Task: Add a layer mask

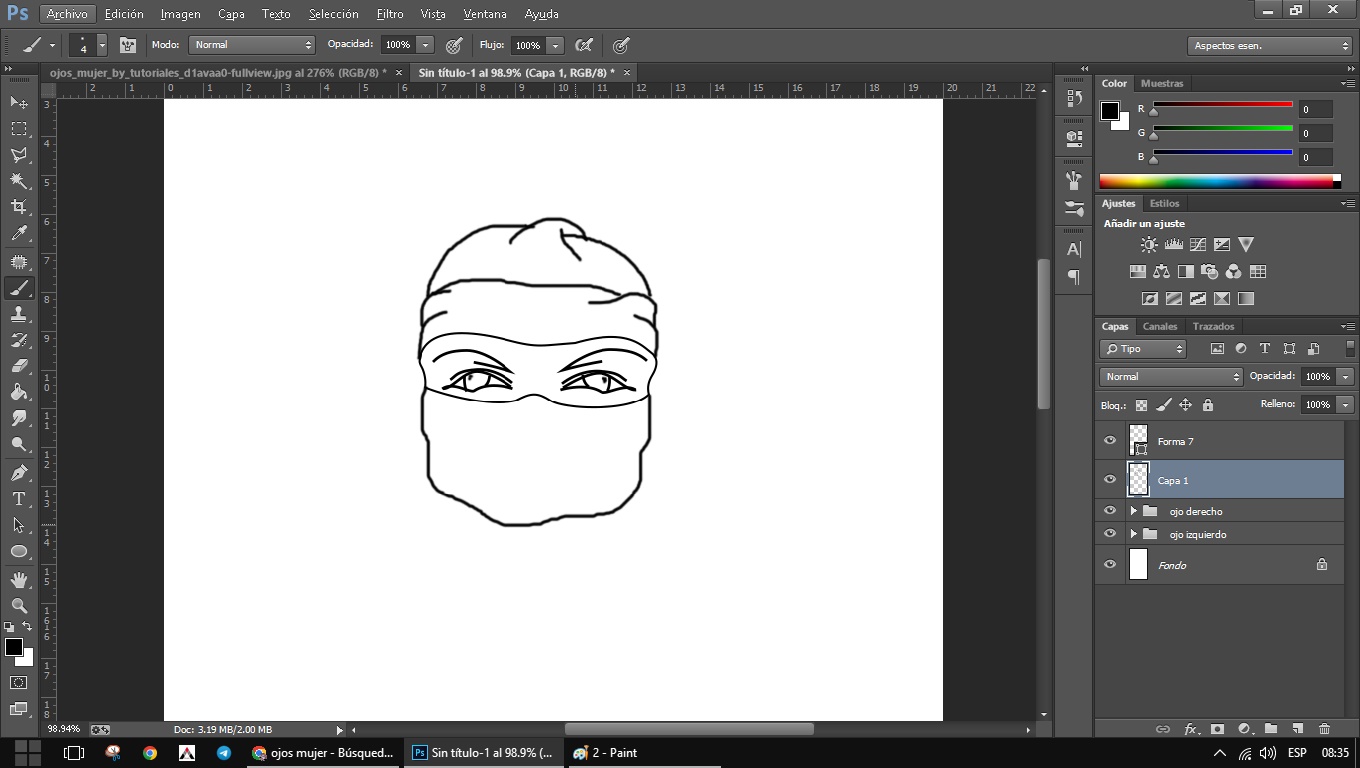Action: [x=1217, y=729]
